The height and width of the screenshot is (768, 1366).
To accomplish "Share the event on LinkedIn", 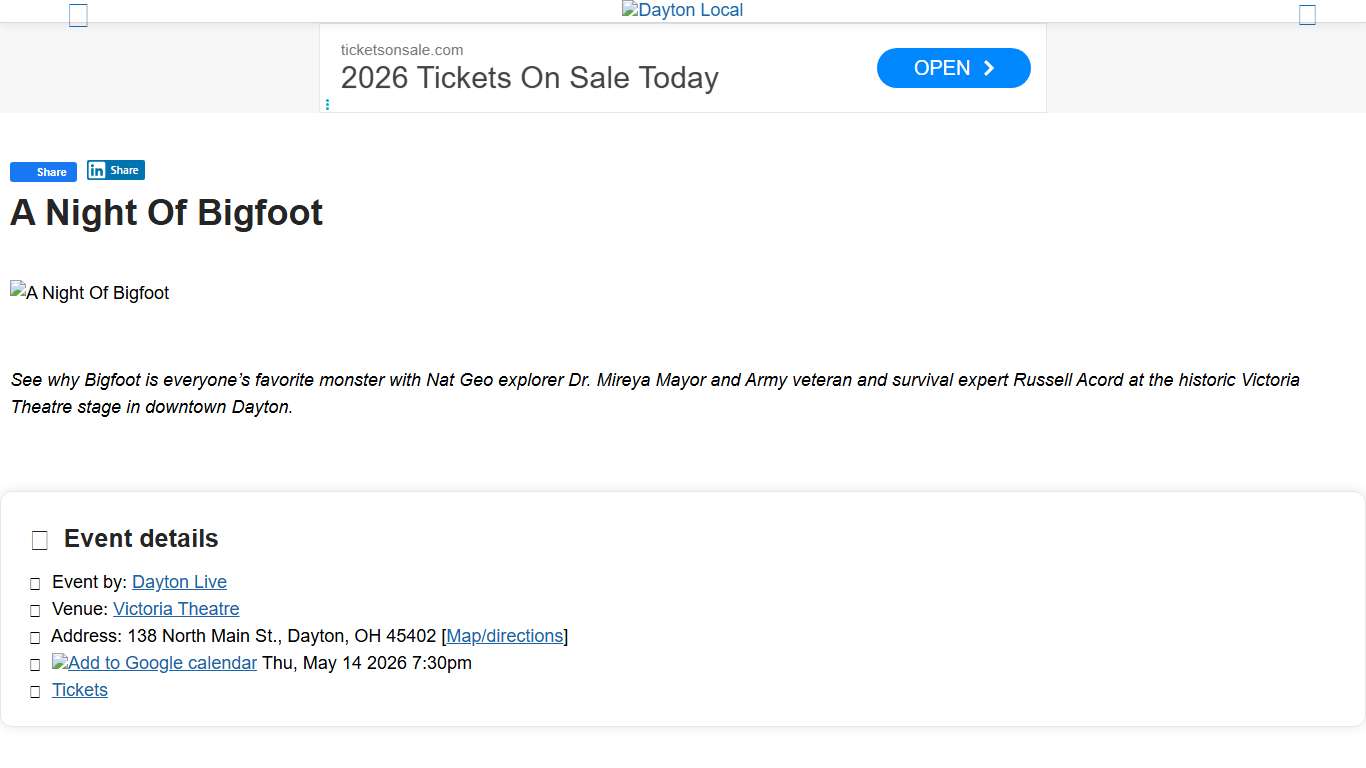I will (x=116, y=170).
